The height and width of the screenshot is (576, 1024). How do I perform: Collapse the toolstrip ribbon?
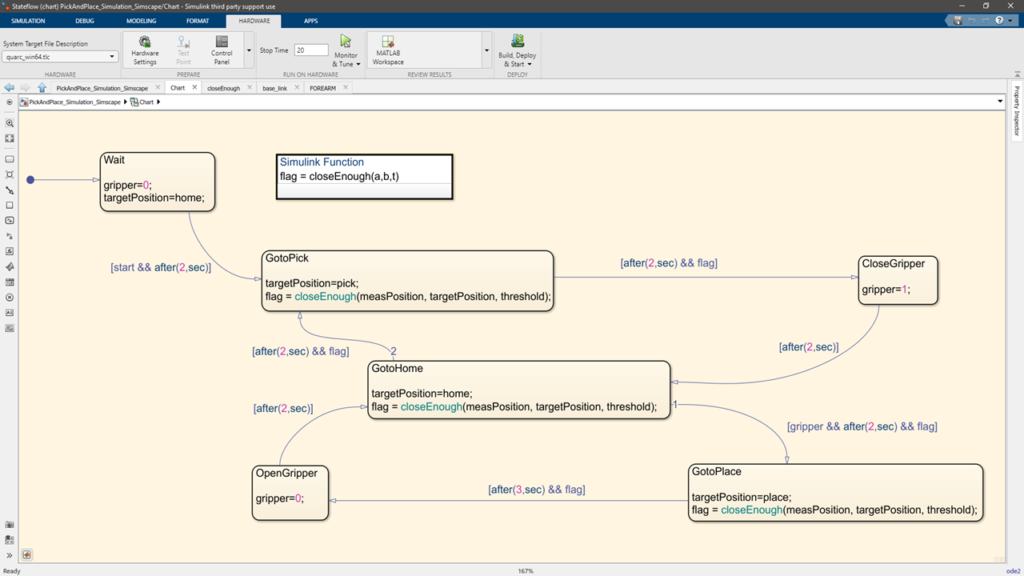point(1016,73)
